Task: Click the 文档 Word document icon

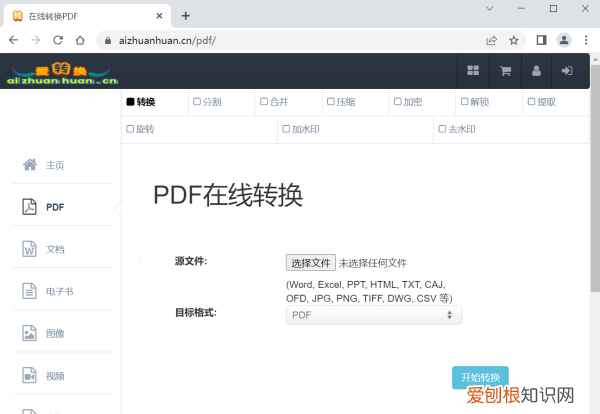Action: [x=29, y=249]
